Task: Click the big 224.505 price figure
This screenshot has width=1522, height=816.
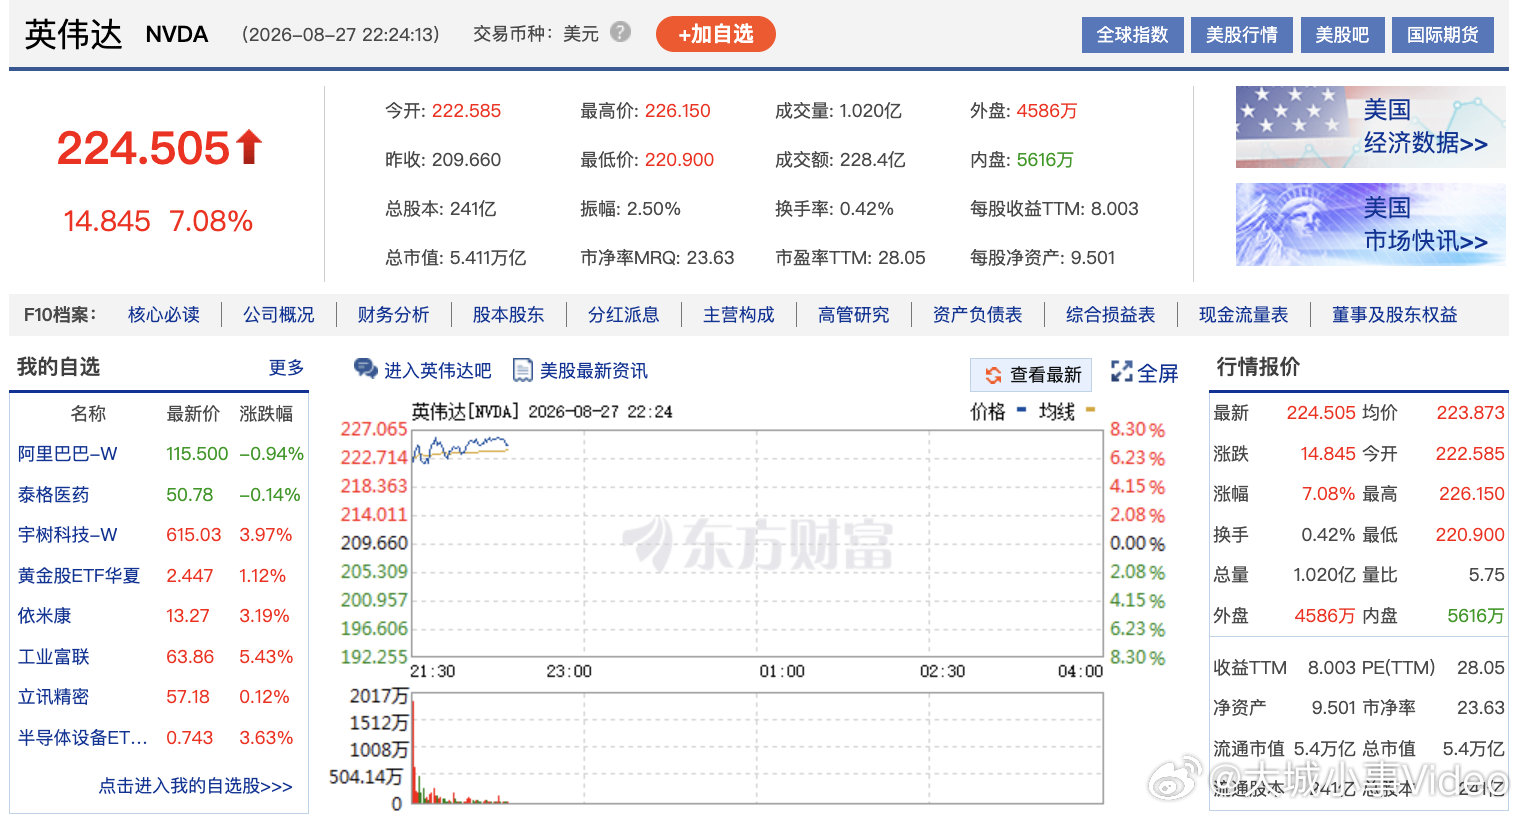Action: tap(144, 149)
